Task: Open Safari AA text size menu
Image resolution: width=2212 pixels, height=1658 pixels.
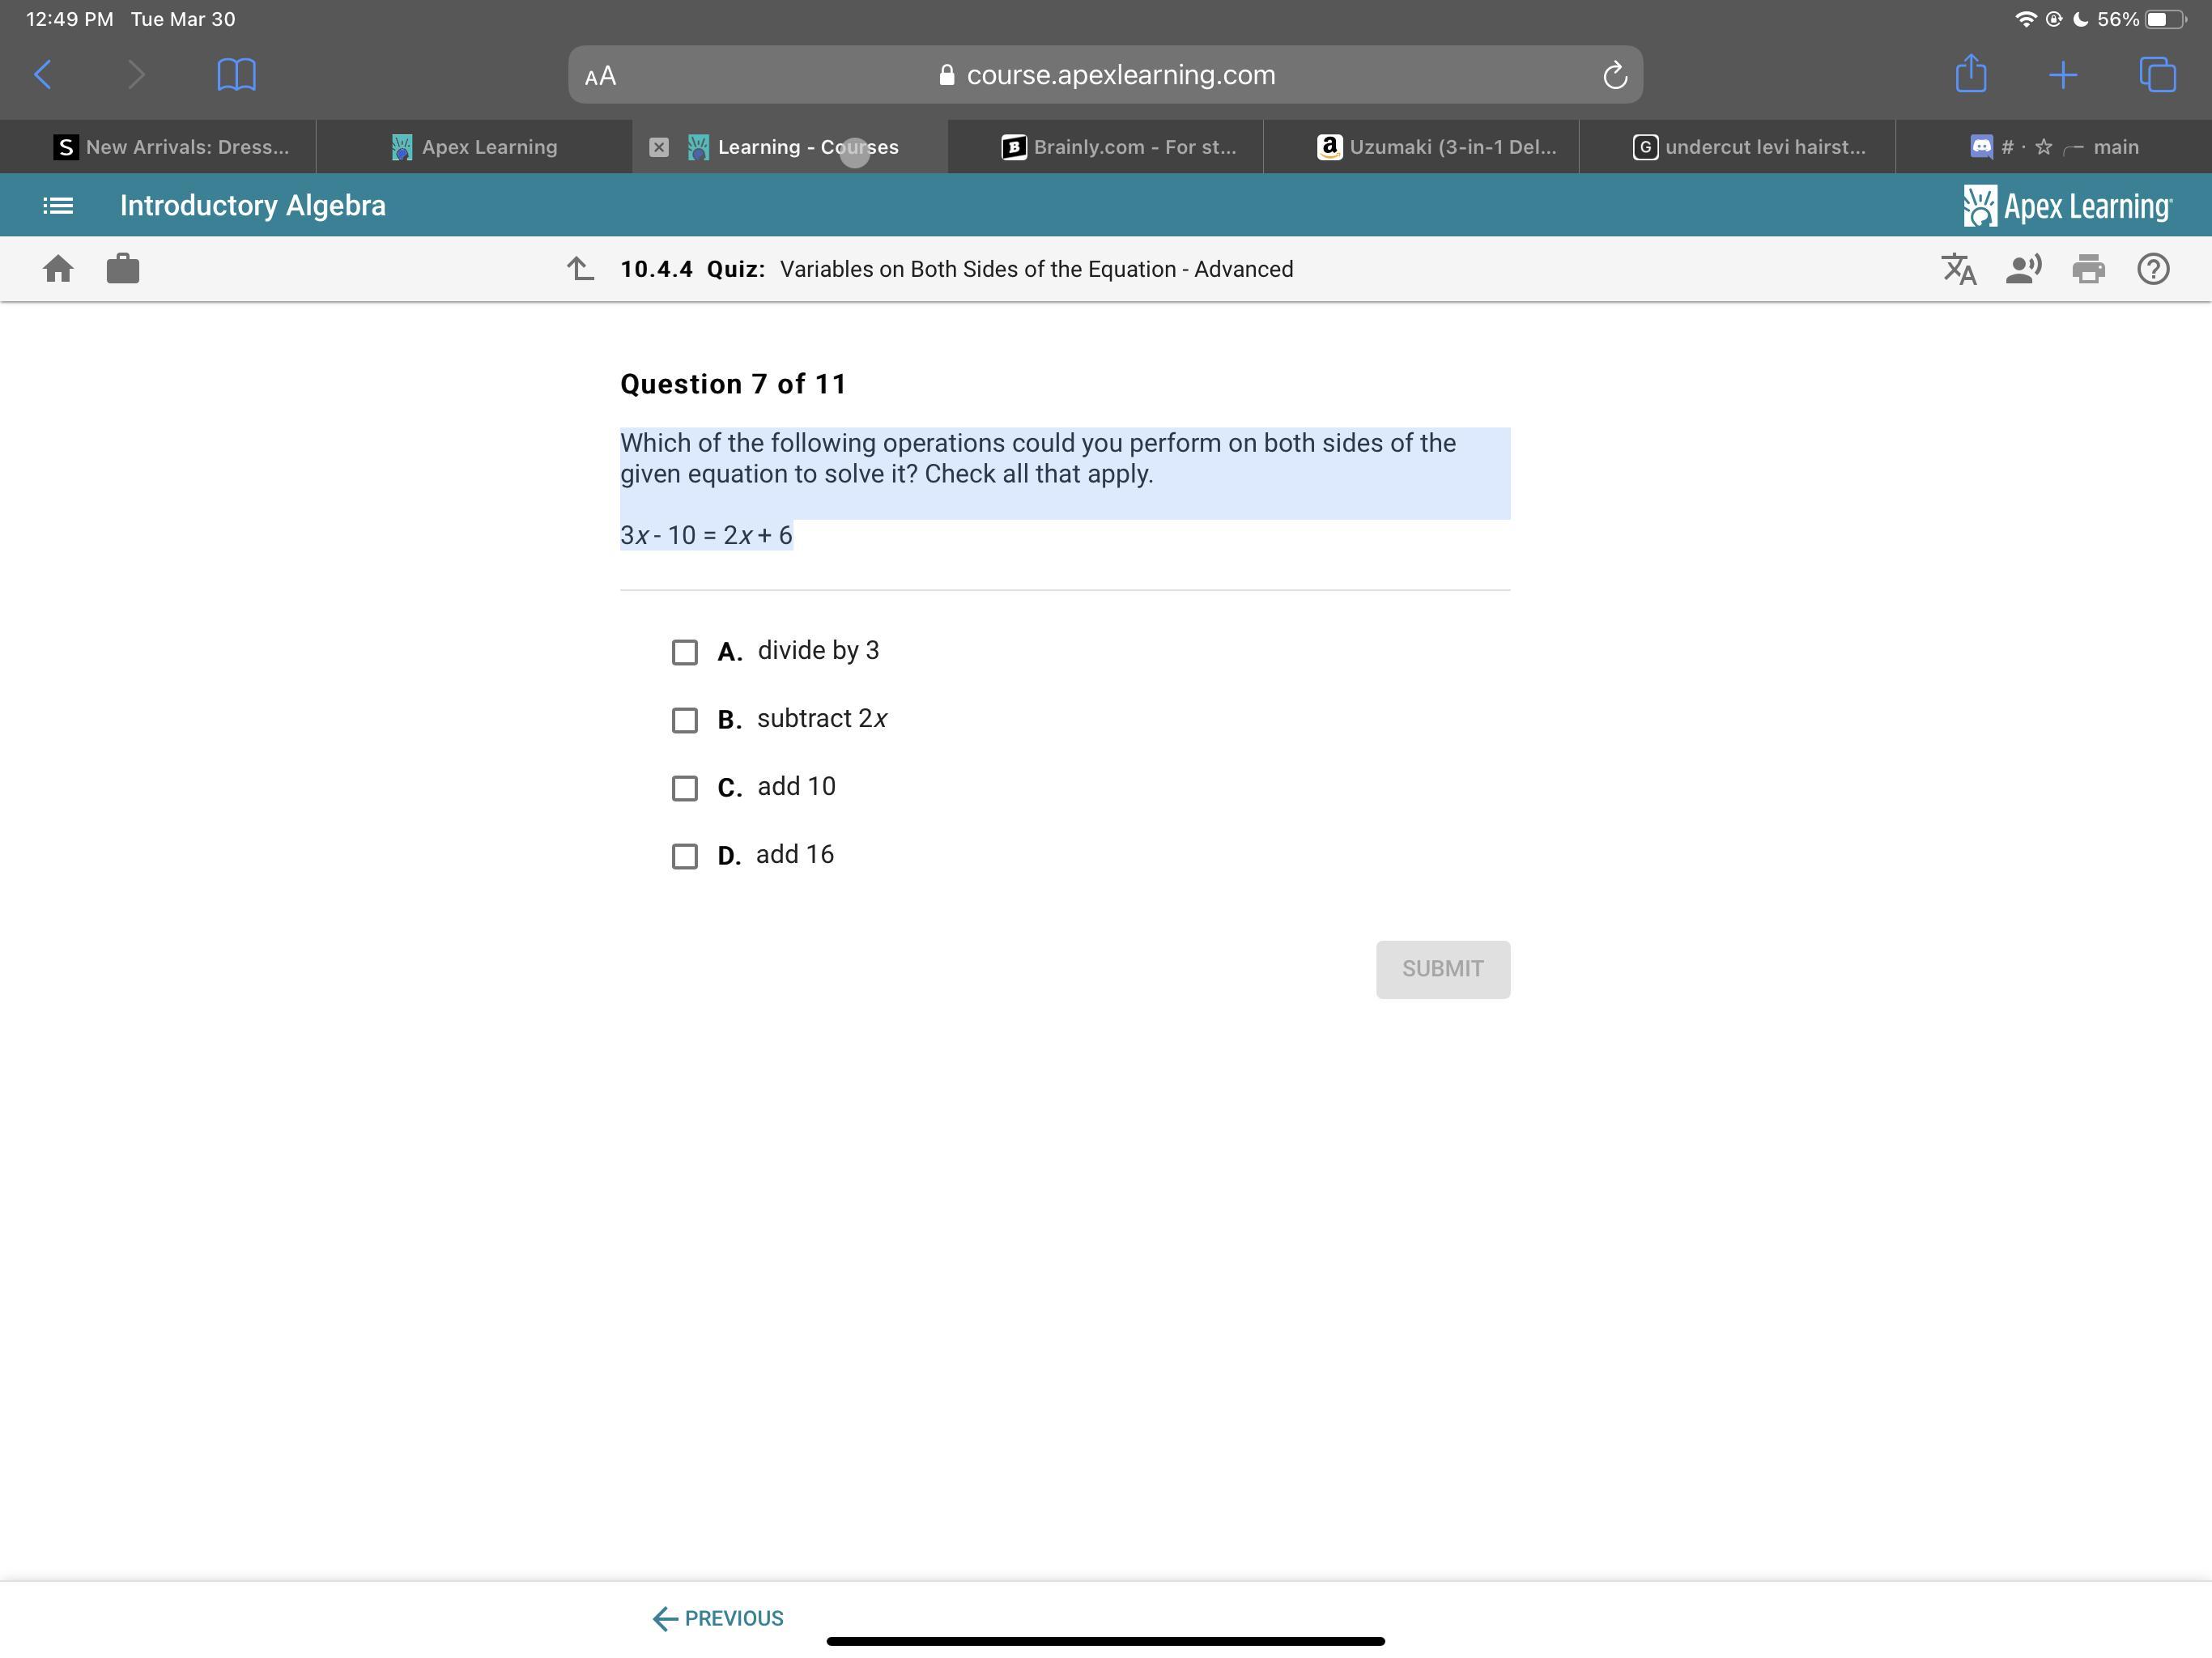Action: coord(600,76)
